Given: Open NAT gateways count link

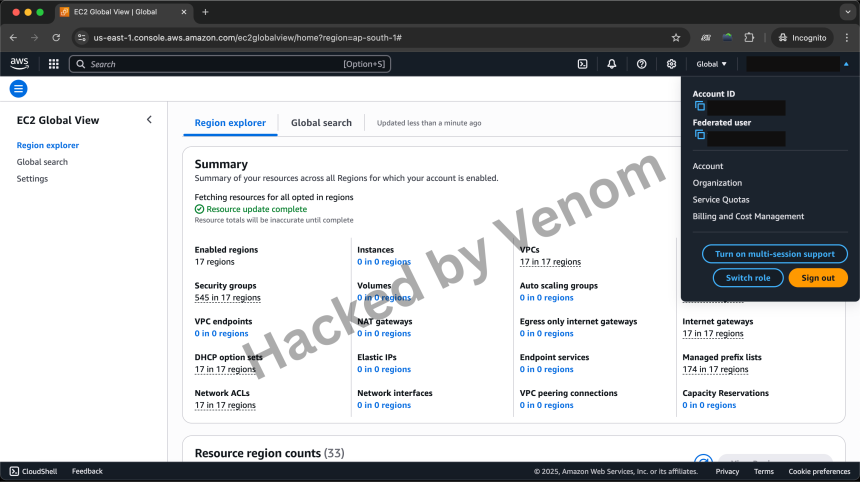Looking at the screenshot, I should pos(384,333).
